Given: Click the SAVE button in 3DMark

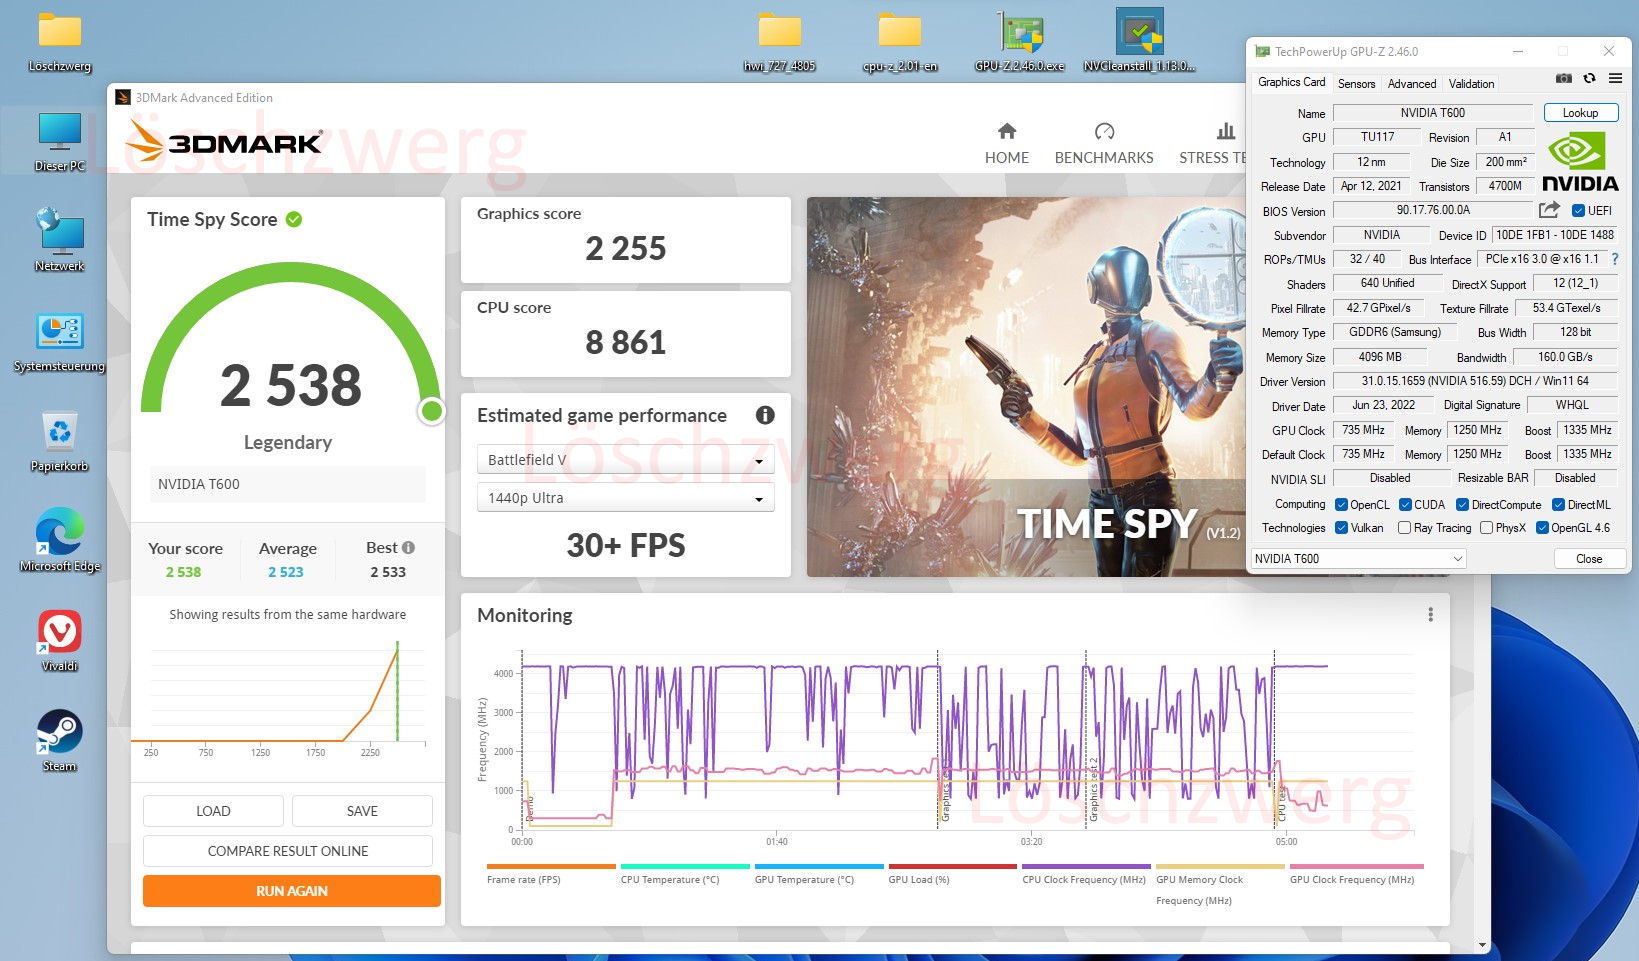Looking at the screenshot, I should point(362,811).
